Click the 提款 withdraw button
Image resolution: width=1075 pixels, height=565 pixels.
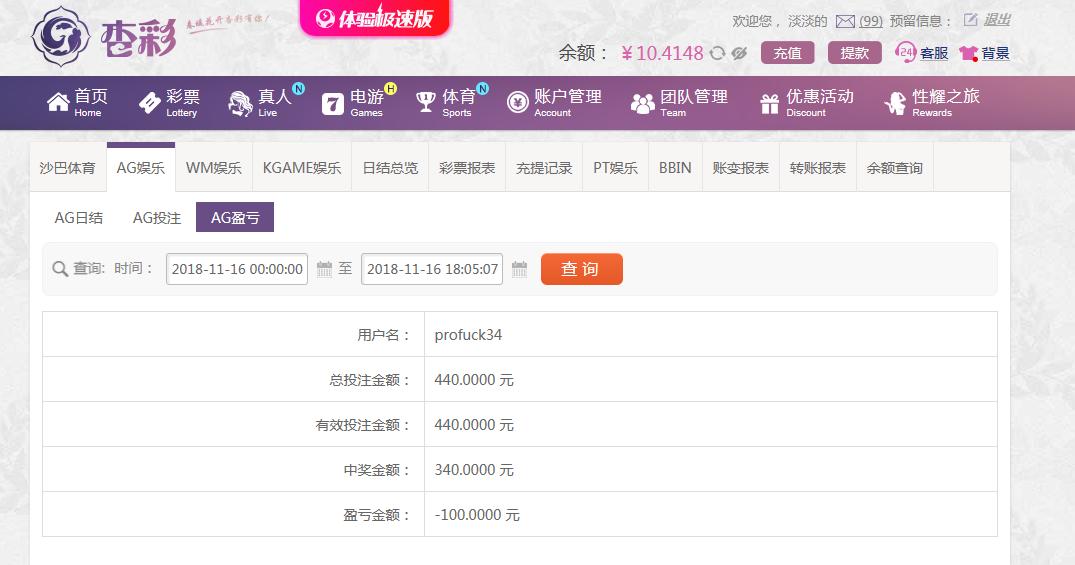pyautogui.click(x=854, y=53)
